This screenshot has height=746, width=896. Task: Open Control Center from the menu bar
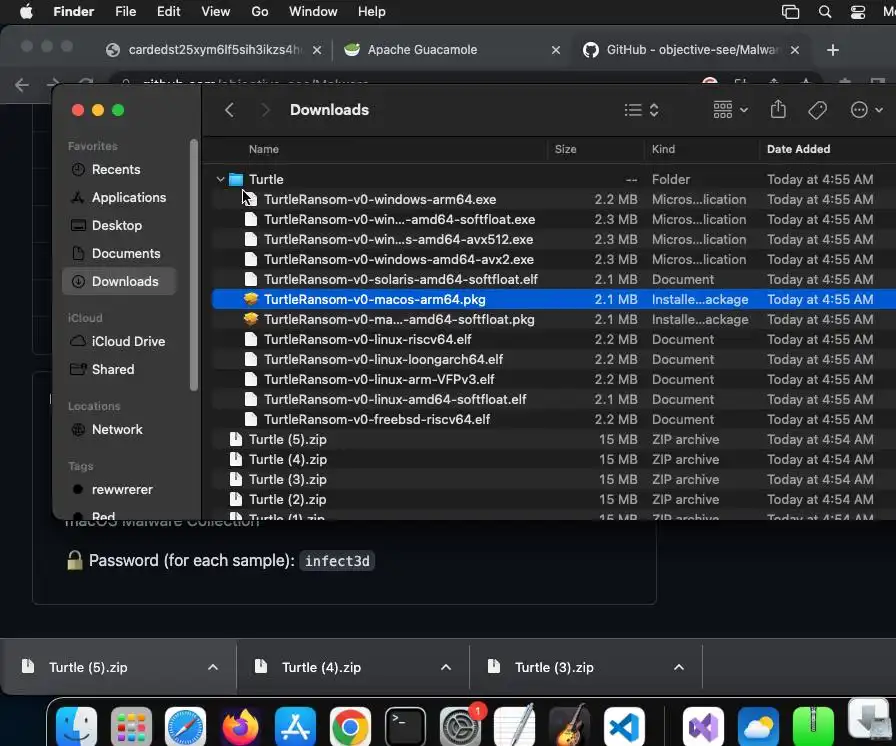(x=858, y=12)
